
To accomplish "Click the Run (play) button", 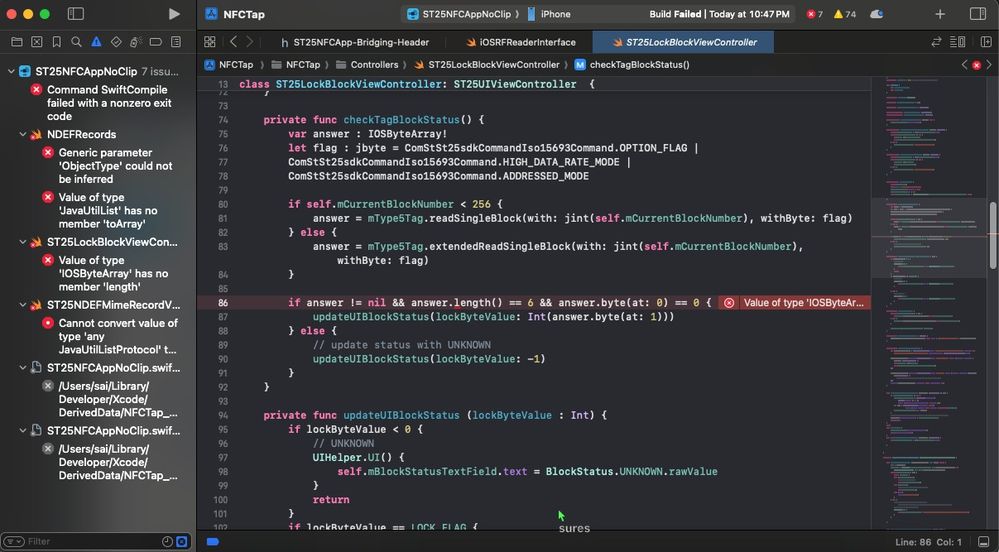I will (174, 14).
